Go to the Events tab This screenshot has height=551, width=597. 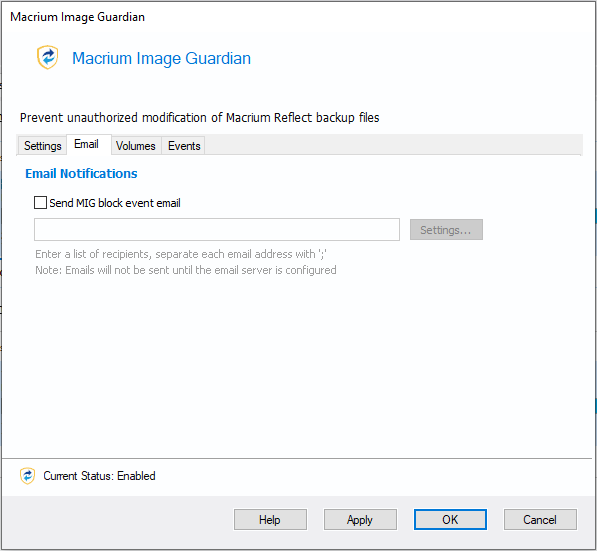click(x=184, y=146)
